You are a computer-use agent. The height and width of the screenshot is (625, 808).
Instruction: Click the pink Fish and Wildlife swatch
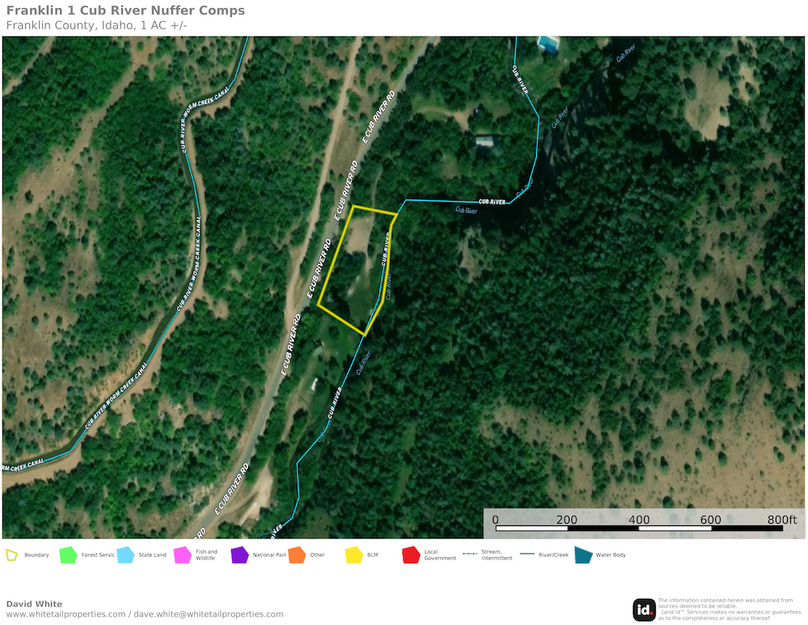tap(182, 555)
